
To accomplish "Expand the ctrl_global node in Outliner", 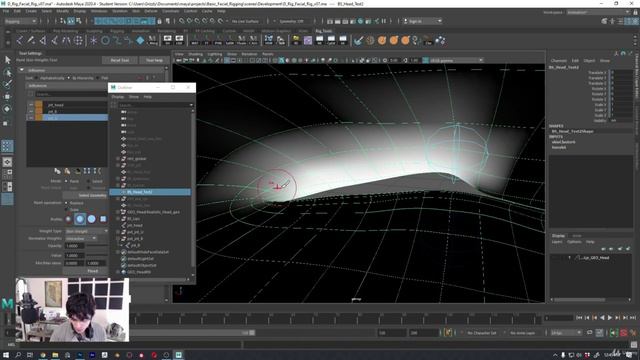I will [x=118, y=158].
